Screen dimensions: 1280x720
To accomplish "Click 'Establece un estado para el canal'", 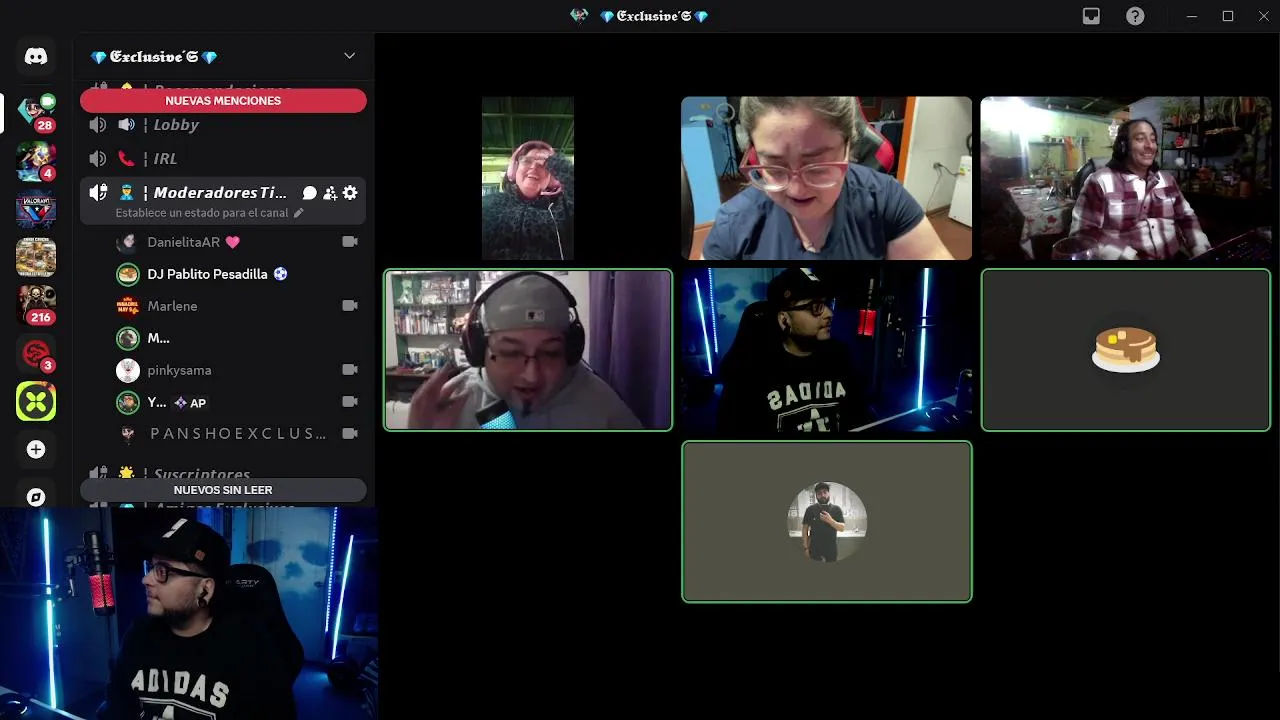I will pos(202,213).
